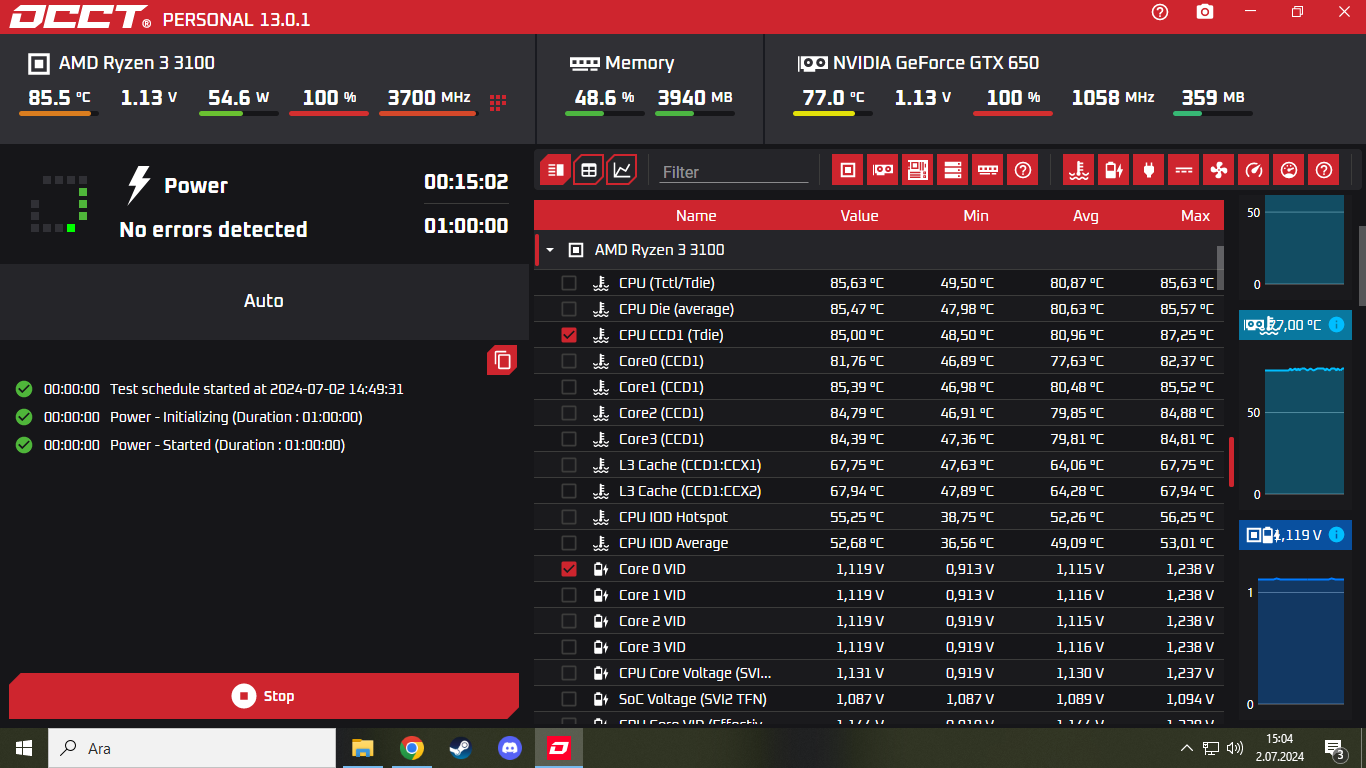Tick the Core3 (CCD1) checkbox
Viewport: 1366px width, 768px height.
tap(569, 439)
